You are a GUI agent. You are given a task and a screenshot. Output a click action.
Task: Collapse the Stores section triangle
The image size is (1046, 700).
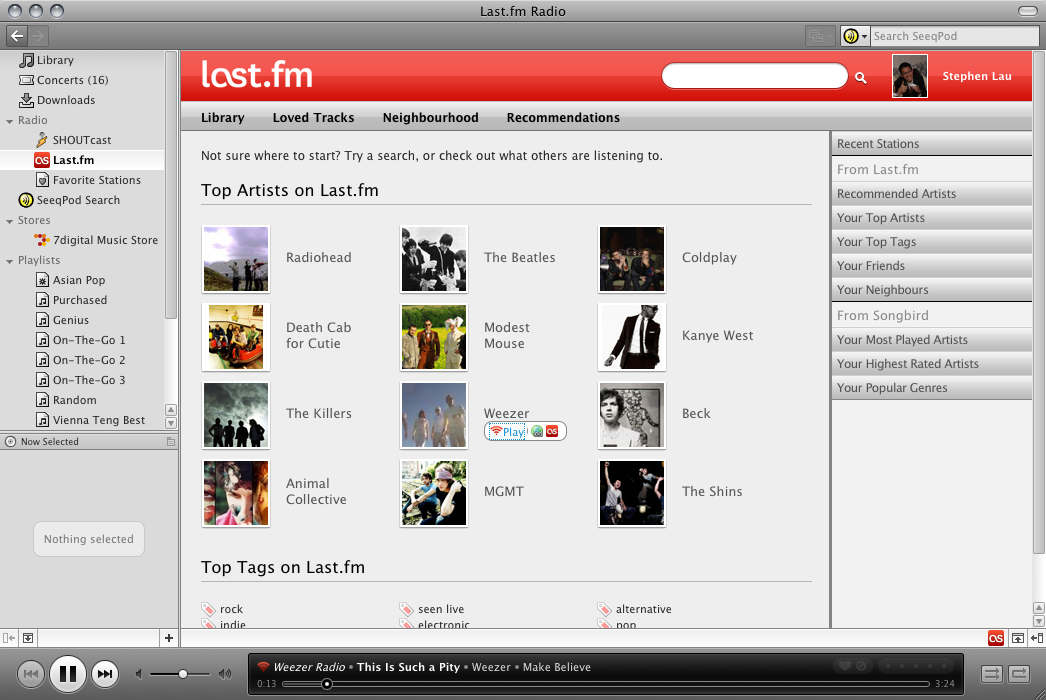click(9, 221)
